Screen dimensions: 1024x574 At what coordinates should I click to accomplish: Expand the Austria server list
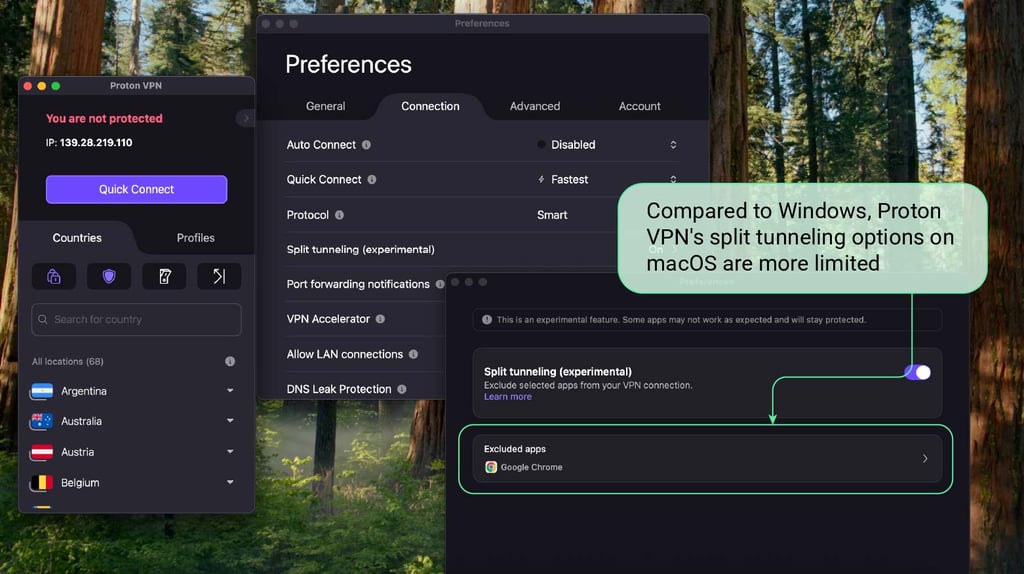(230, 452)
